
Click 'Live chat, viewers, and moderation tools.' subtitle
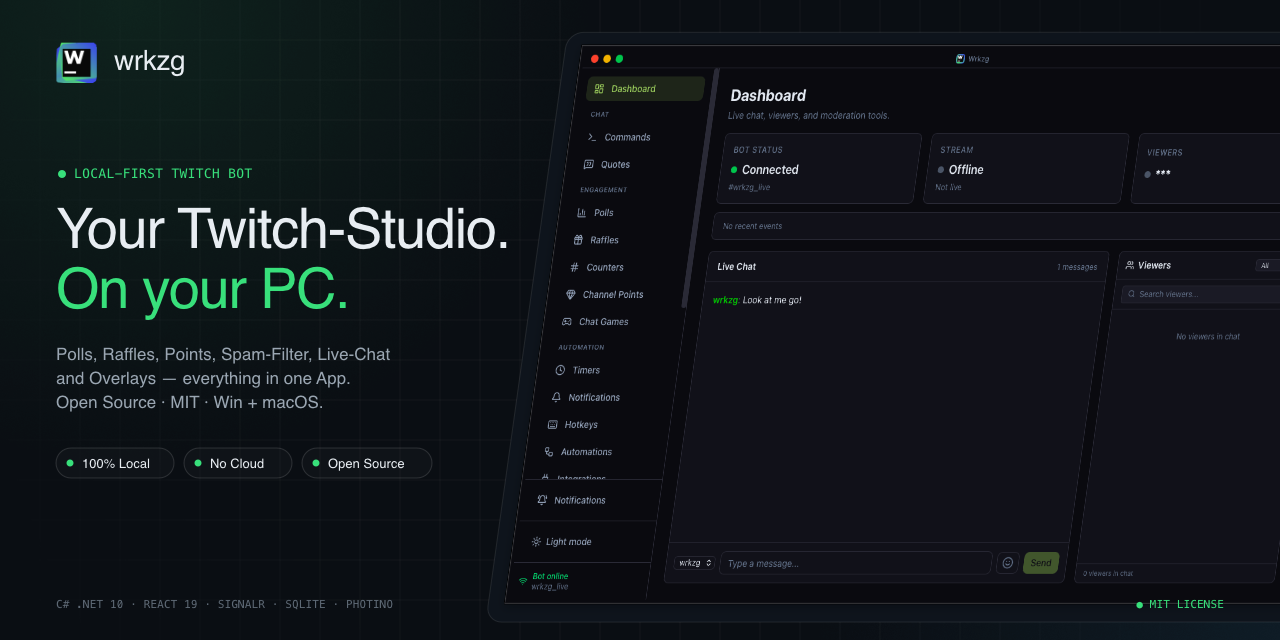(x=808, y=116)
